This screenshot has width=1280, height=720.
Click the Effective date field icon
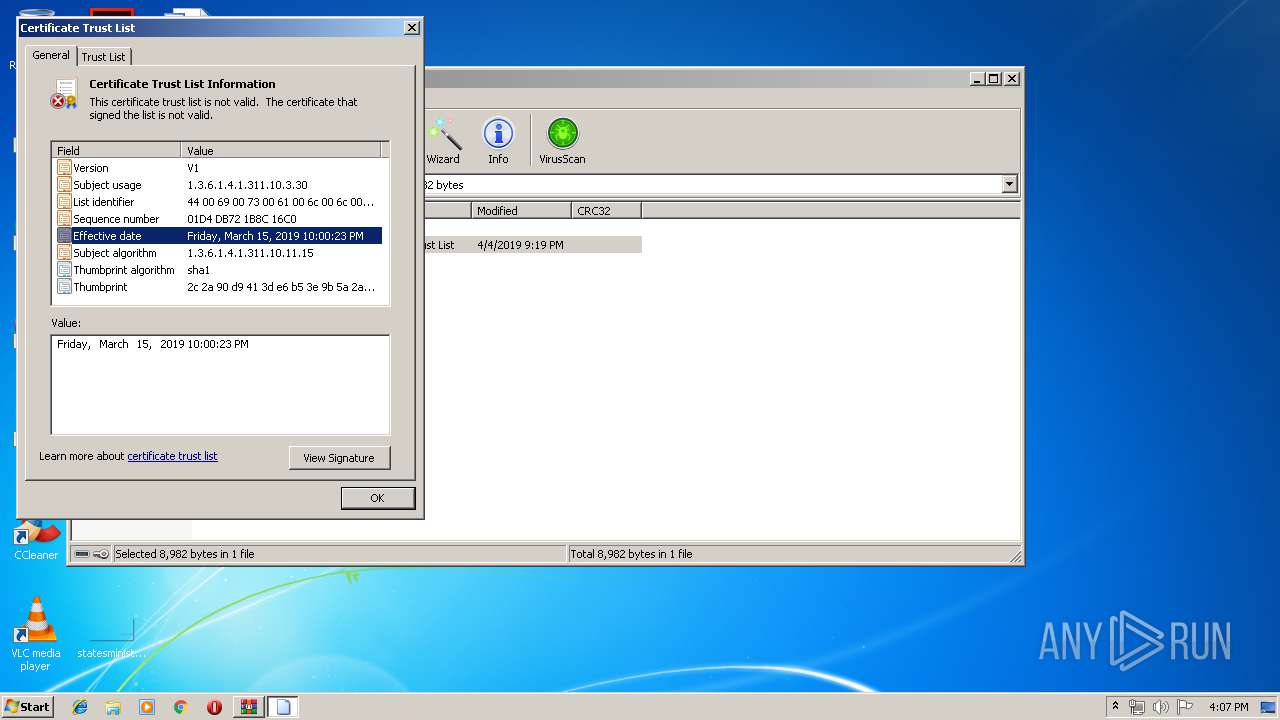[65, 236]
